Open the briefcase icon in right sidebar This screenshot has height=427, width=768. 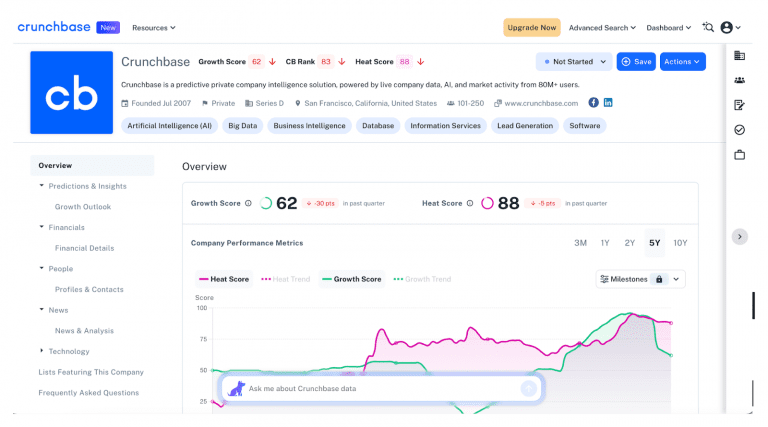pyautogui.click(x=740, y=155)
